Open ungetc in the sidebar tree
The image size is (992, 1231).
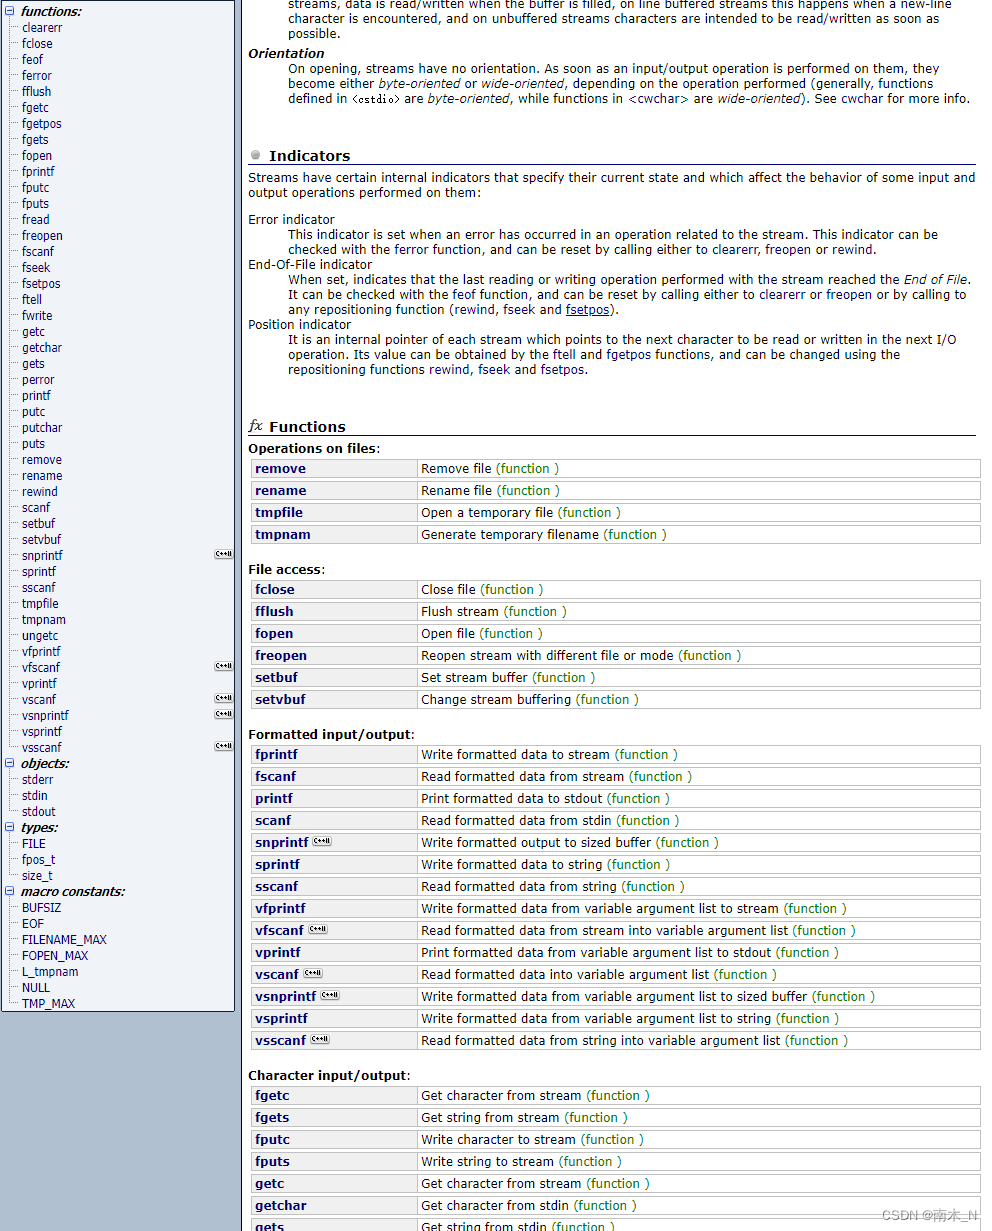tap(40, 636)
